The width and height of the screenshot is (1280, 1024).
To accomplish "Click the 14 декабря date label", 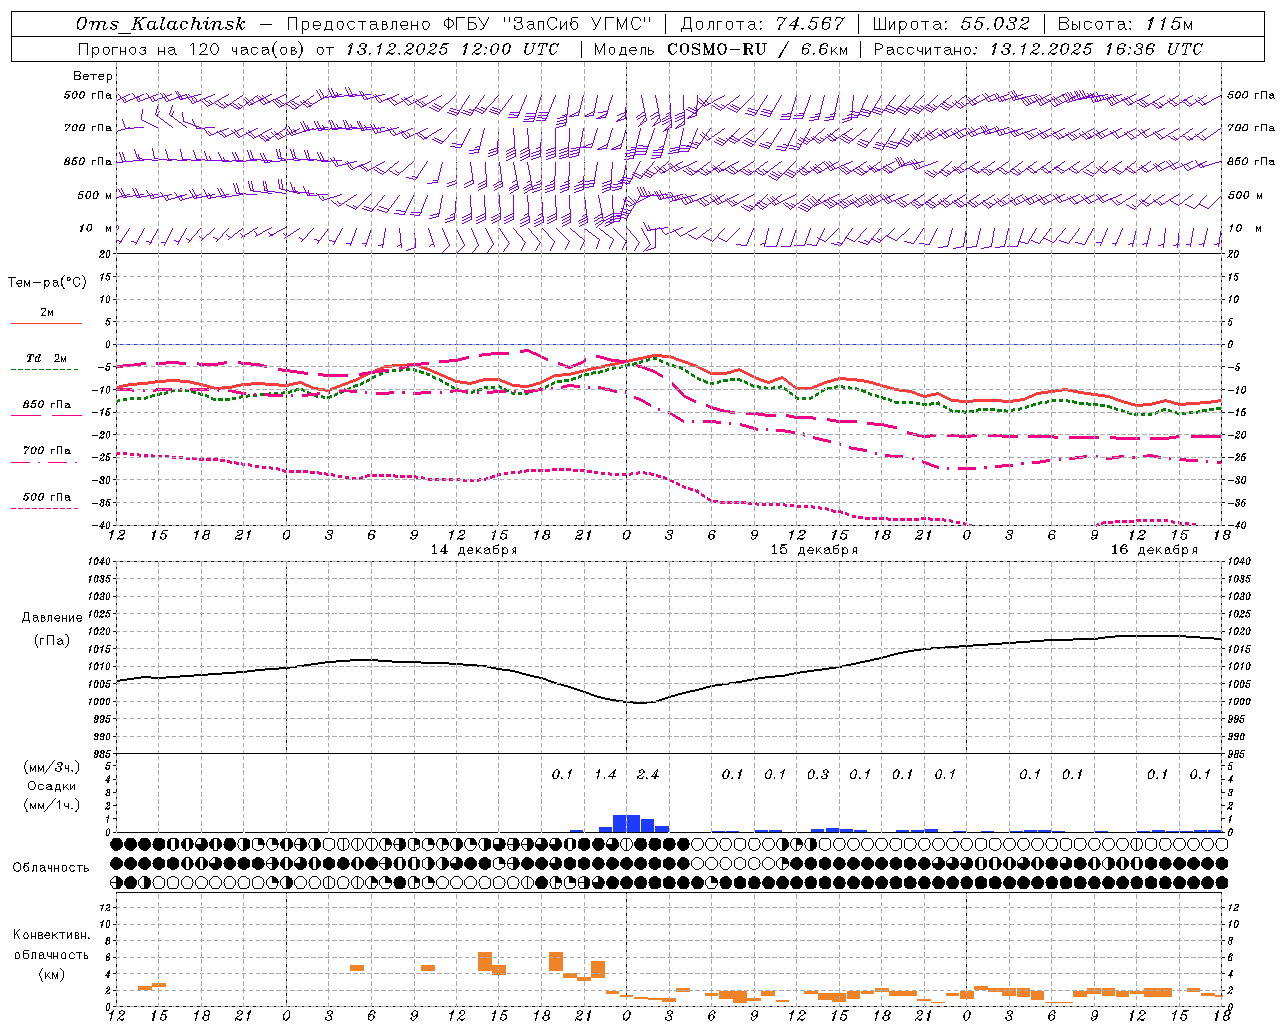I will tap(474, 550).
